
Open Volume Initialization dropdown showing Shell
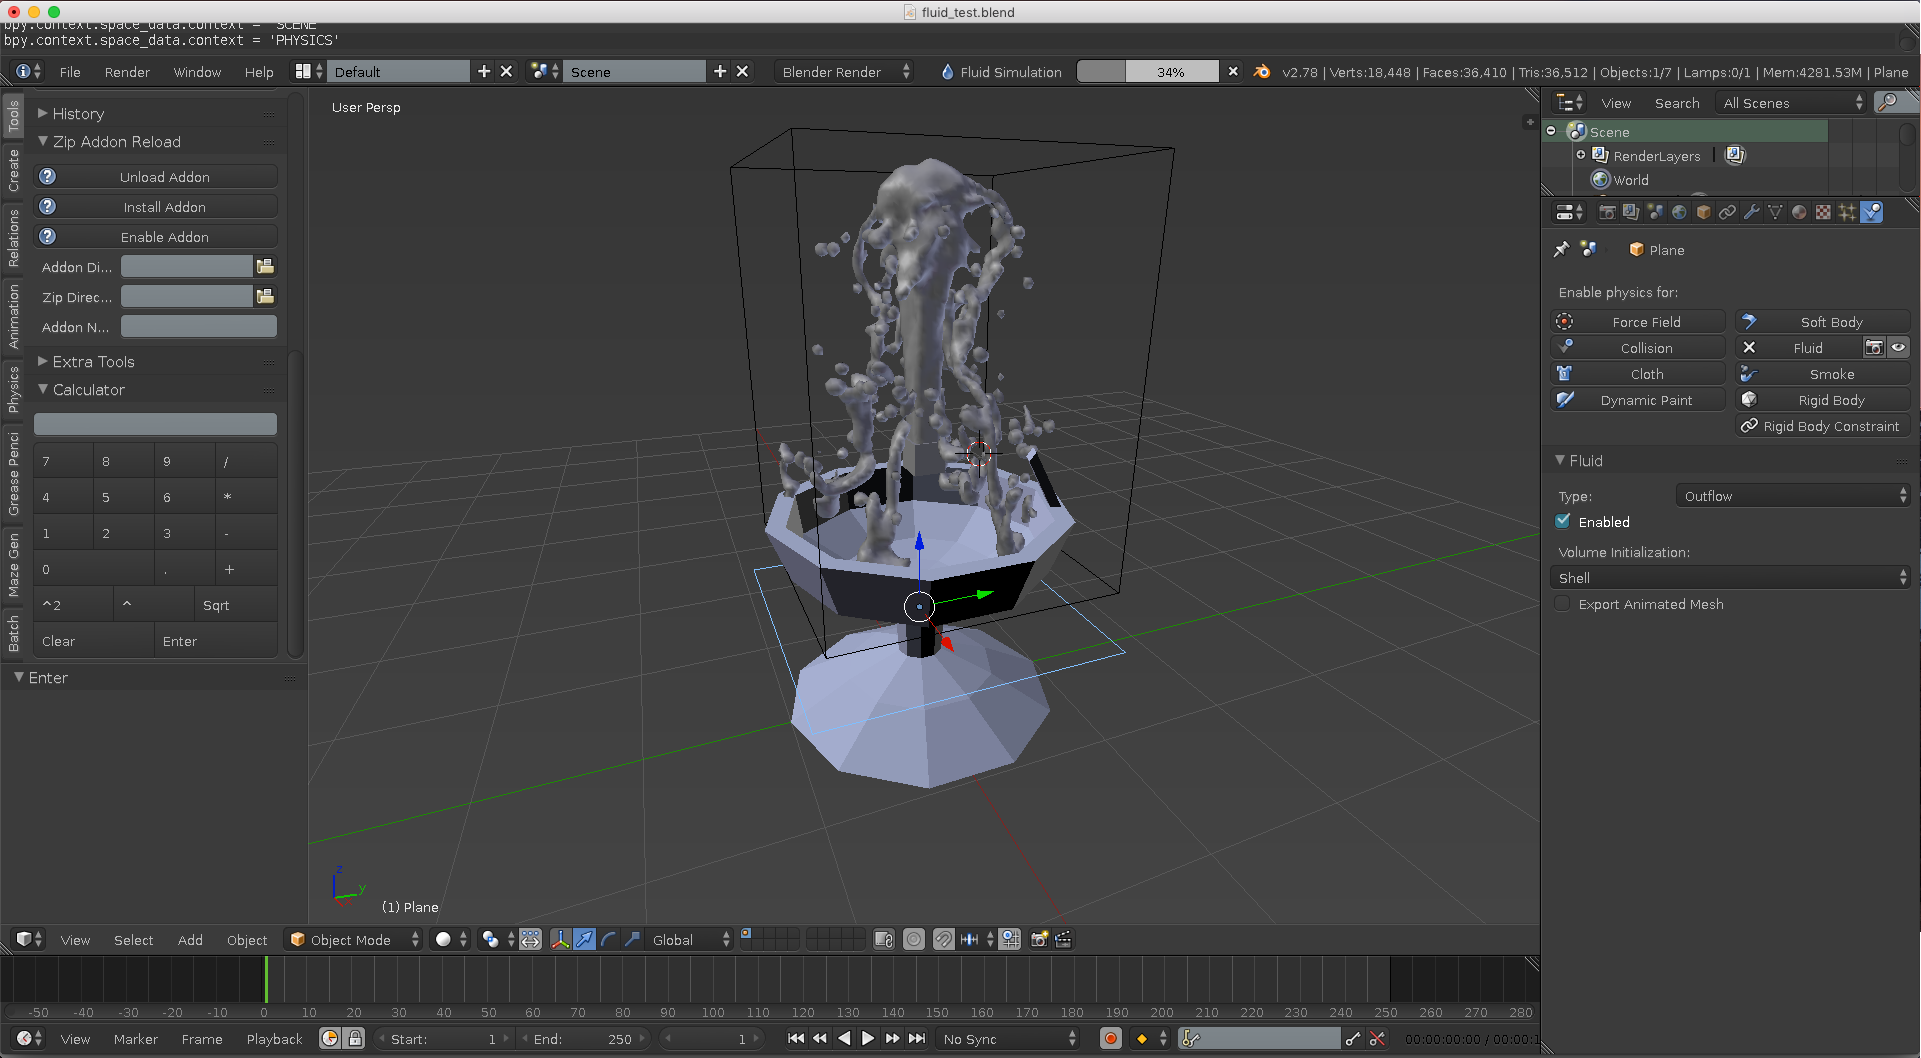pos(1730,577)
